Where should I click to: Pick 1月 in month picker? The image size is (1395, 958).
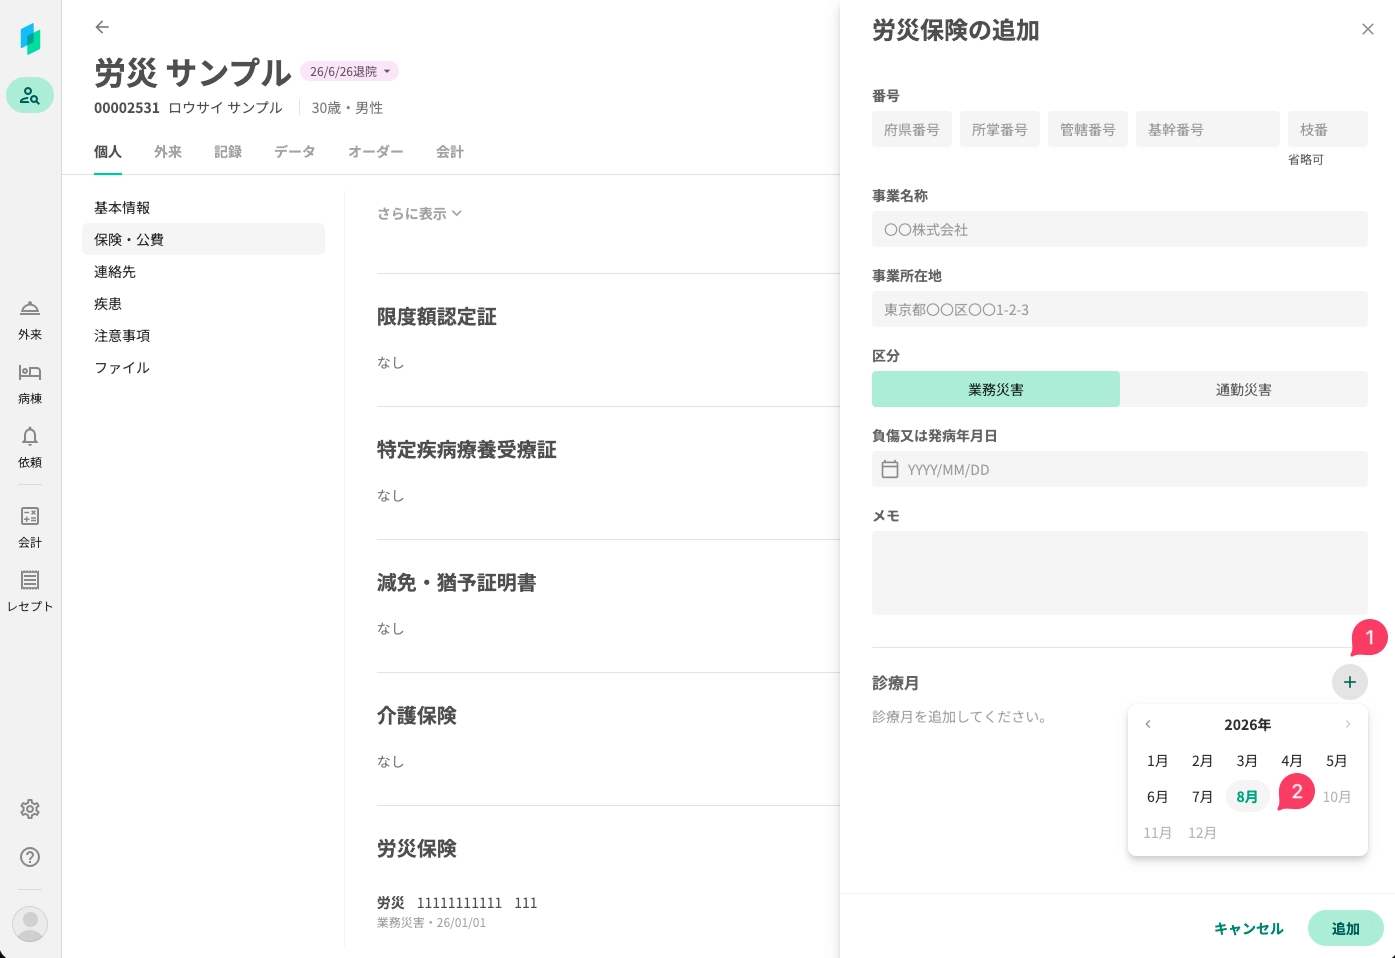tap(1158, 760)
